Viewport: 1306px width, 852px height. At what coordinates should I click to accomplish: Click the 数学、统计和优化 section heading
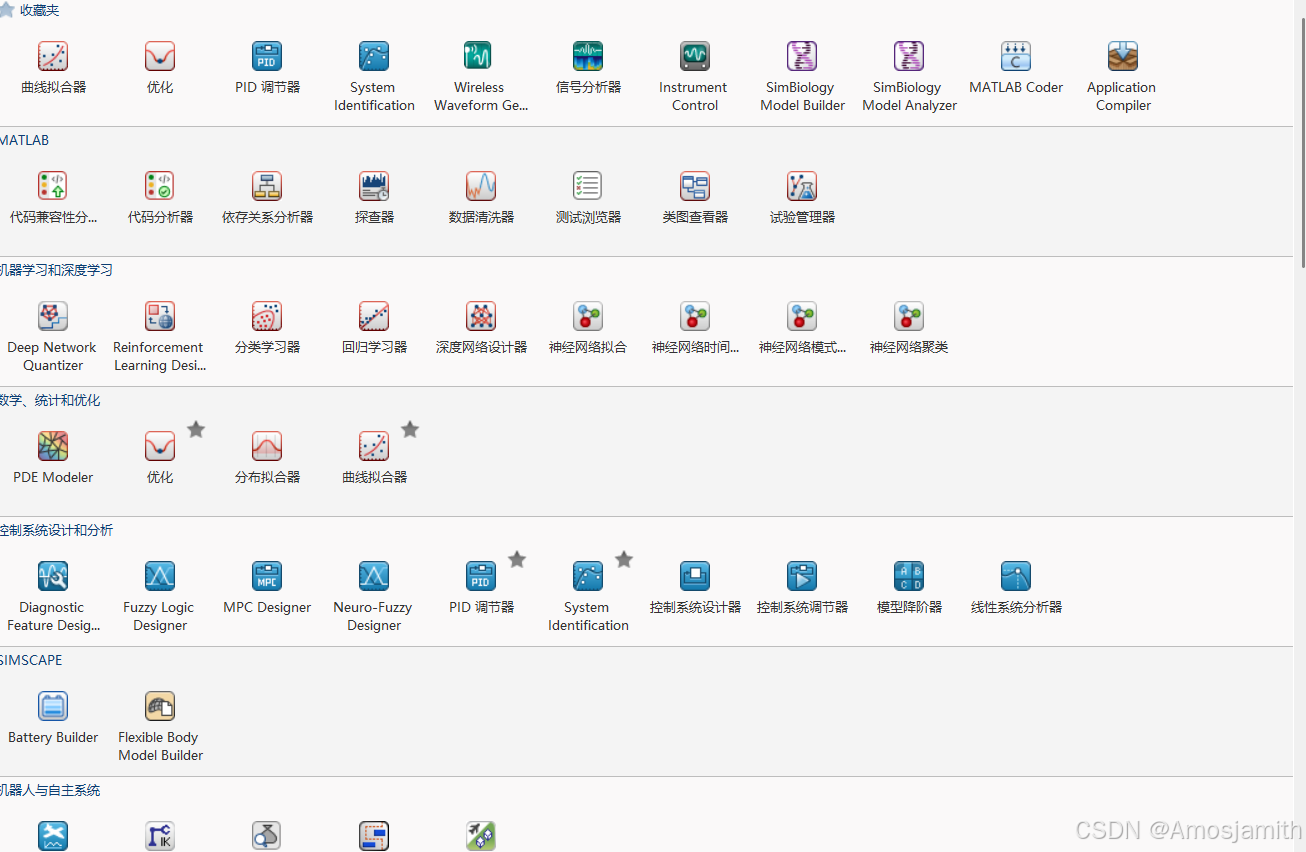pos(50,400)
